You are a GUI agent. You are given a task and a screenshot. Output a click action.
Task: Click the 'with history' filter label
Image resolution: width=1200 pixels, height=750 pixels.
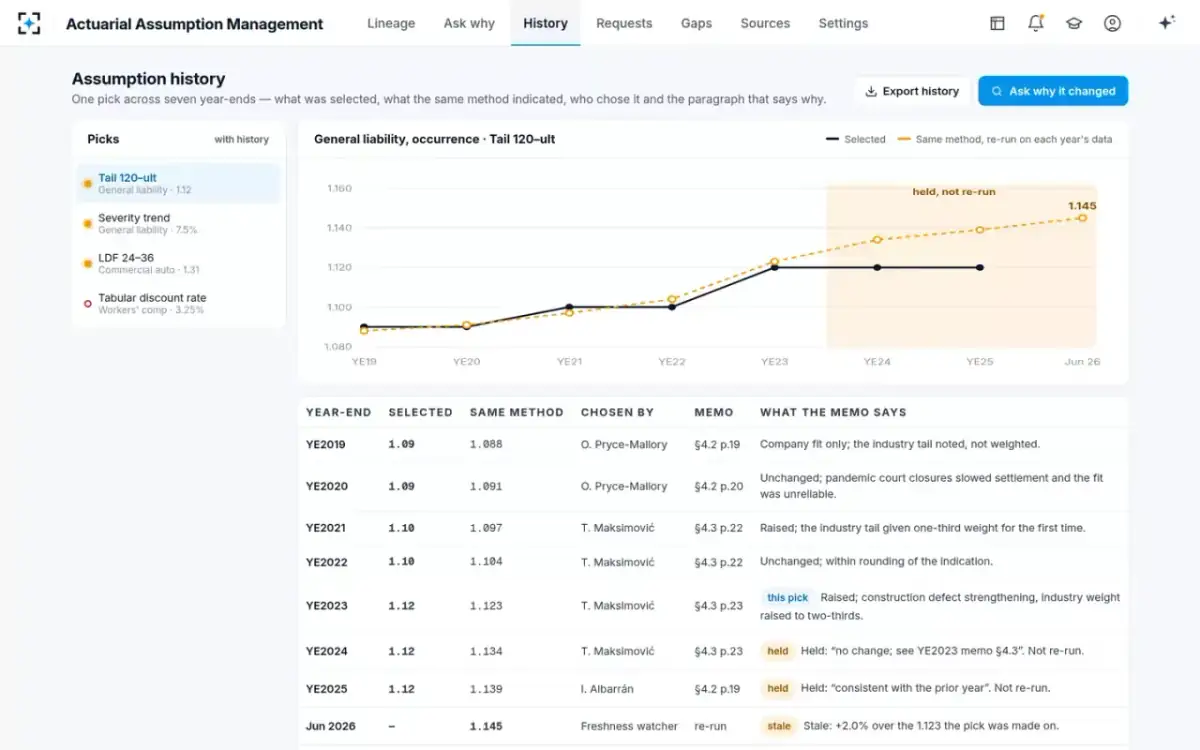coord(241,140)
